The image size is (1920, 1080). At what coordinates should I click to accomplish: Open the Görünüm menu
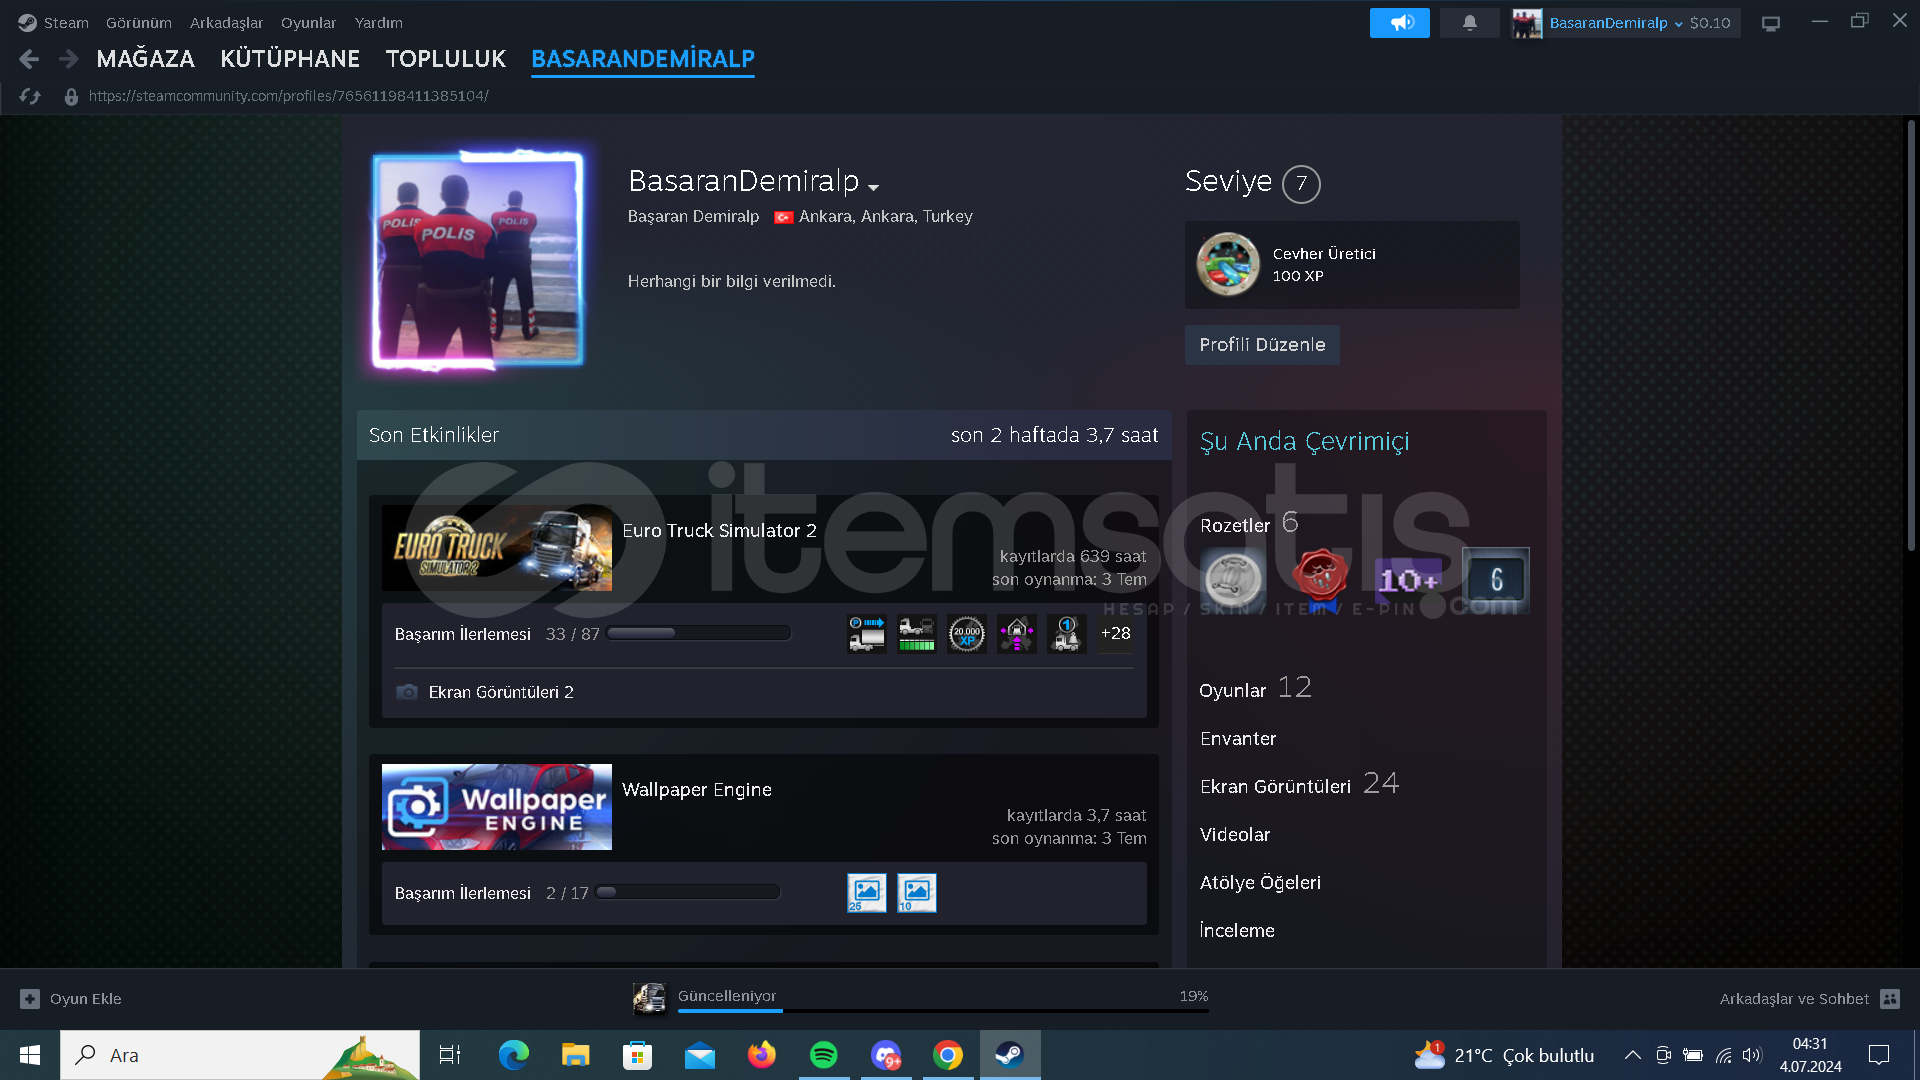coord(138,22)
